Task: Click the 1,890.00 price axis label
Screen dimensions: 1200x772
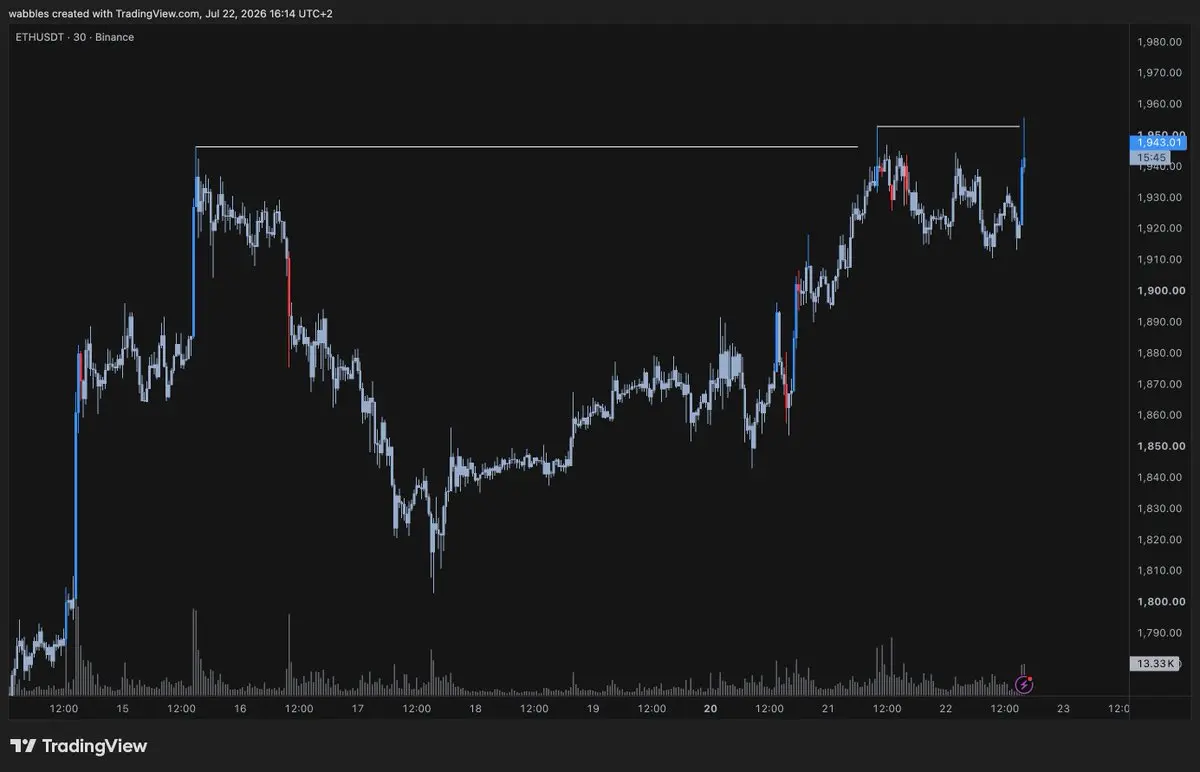Action: click(1160, 322)
